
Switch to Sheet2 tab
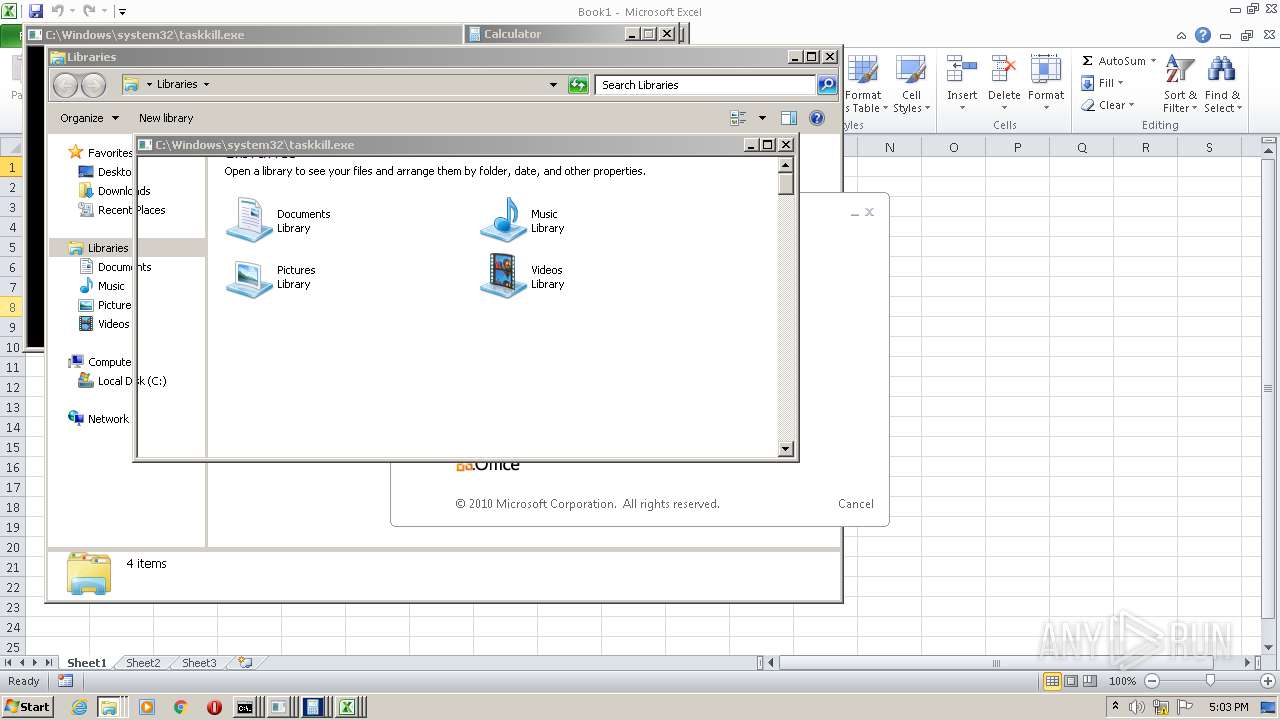click(x=143, y=662)
